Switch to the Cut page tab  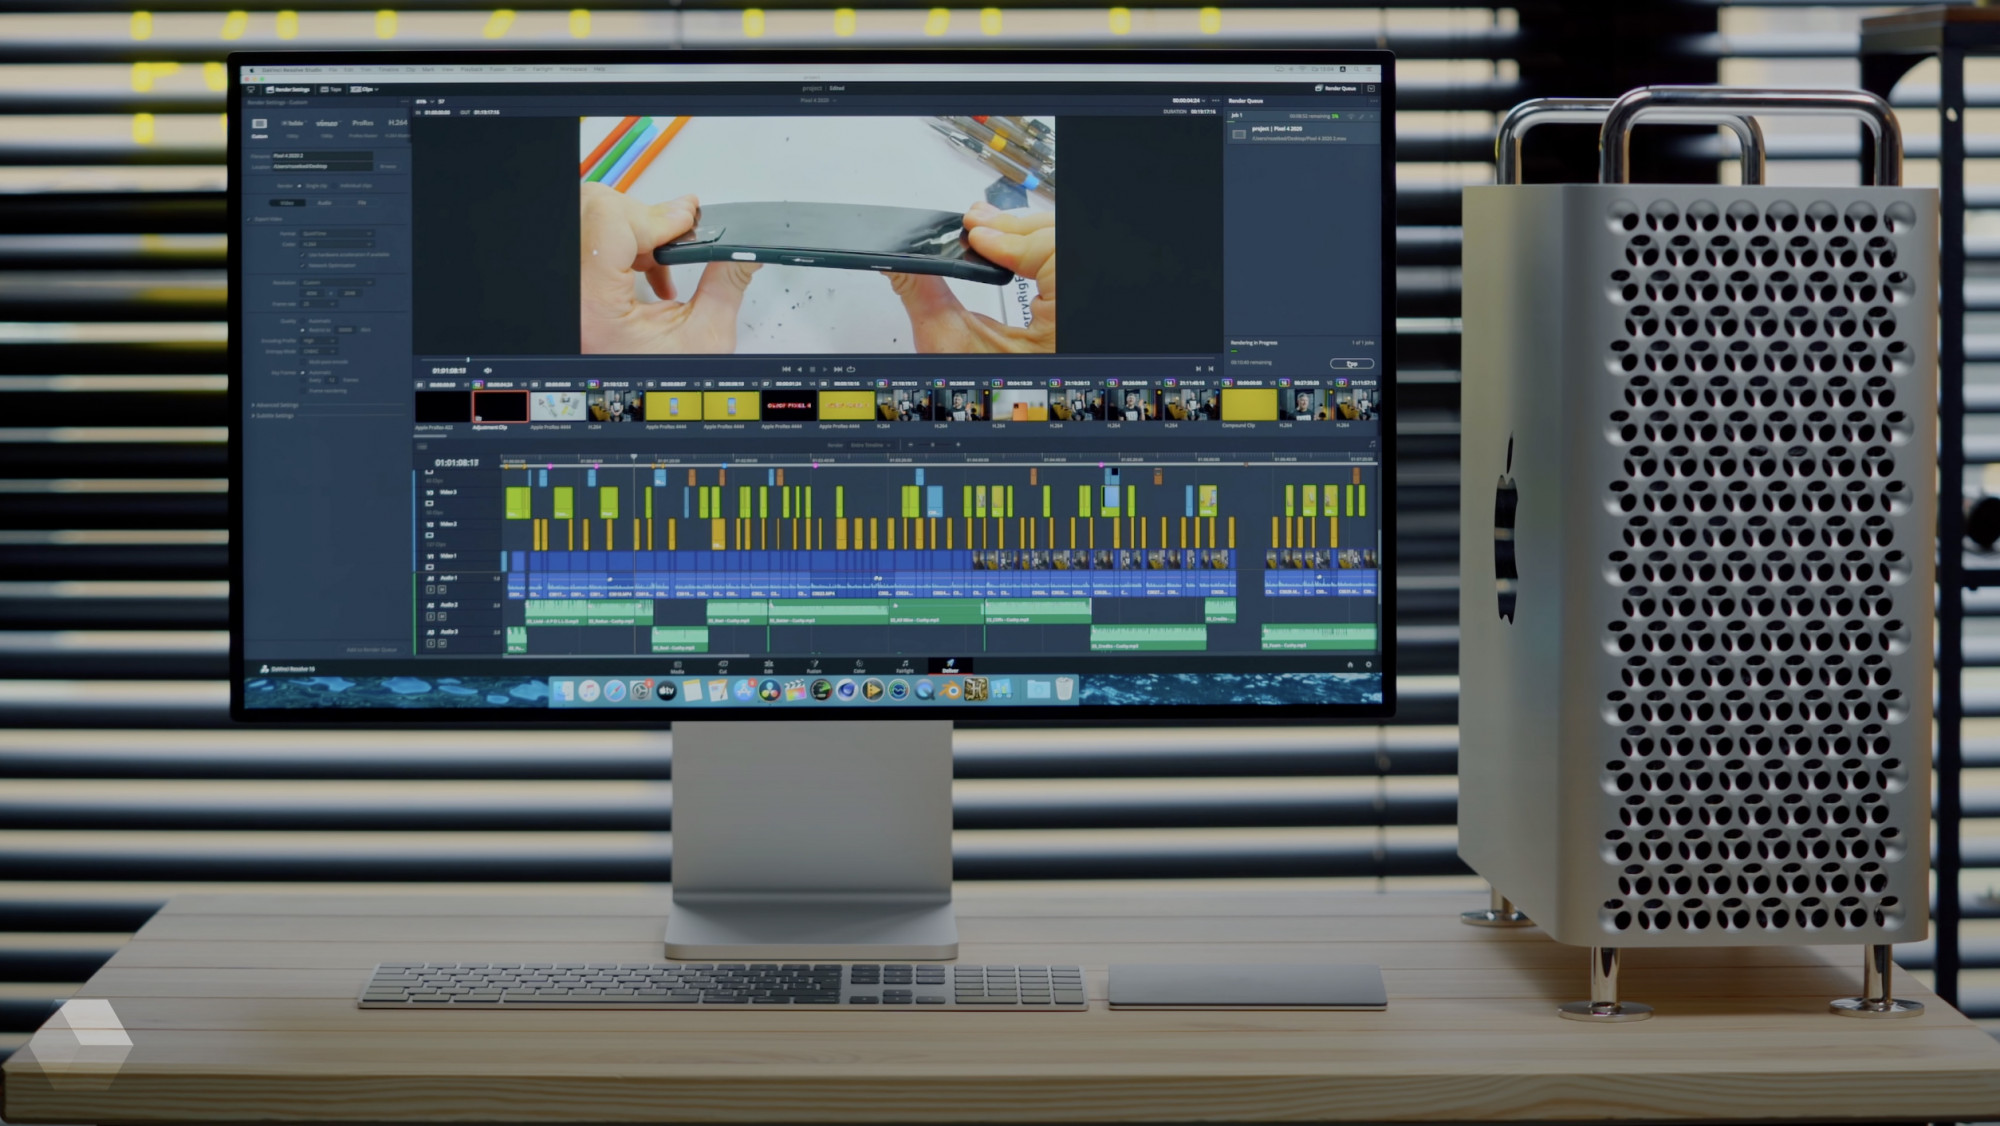tap(723, 667)
